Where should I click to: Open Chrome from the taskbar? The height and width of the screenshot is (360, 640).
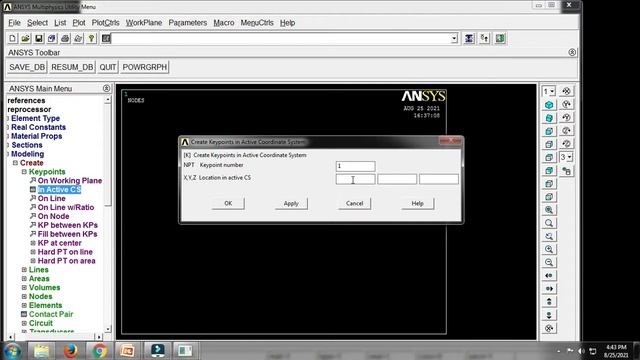pos(99,351)
